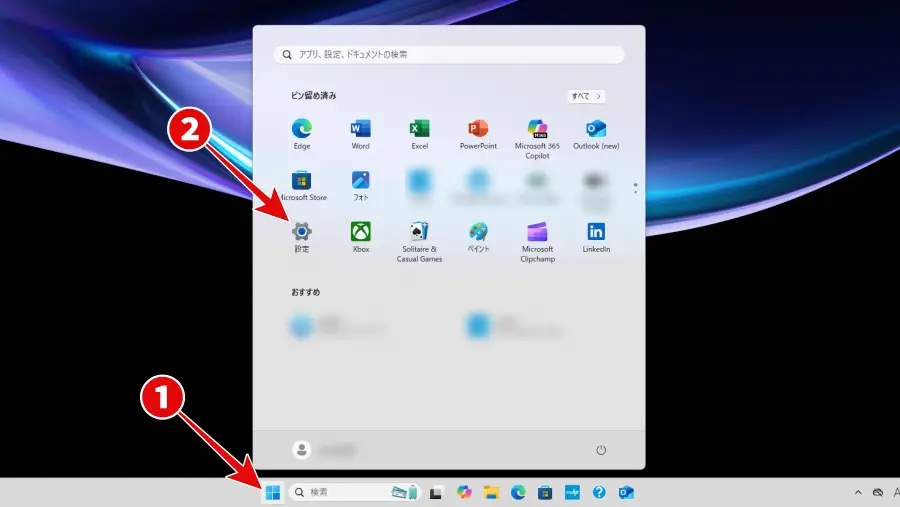Viewport: 900px width, 507px height.
Task: Open Edge from the taskbar
Action: [518, 492]
